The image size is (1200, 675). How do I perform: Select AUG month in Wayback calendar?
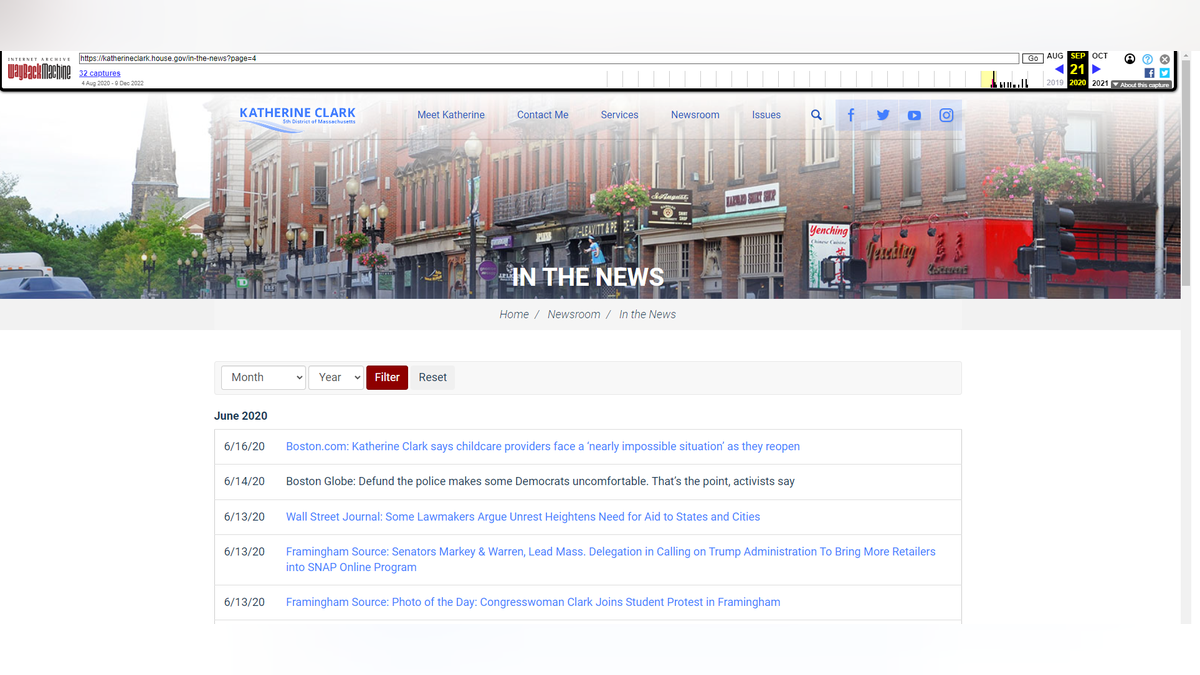click(1055, 56)
